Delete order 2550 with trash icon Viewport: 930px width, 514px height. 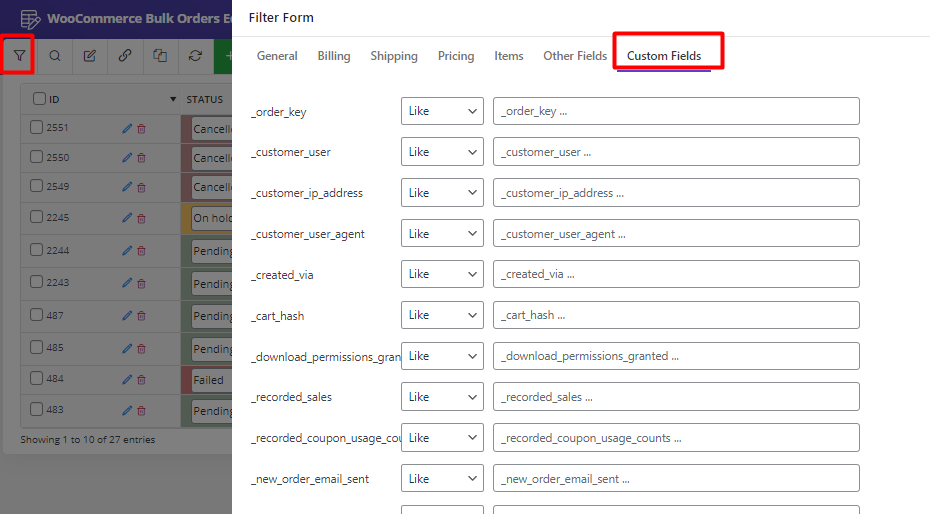coord(141,158)
